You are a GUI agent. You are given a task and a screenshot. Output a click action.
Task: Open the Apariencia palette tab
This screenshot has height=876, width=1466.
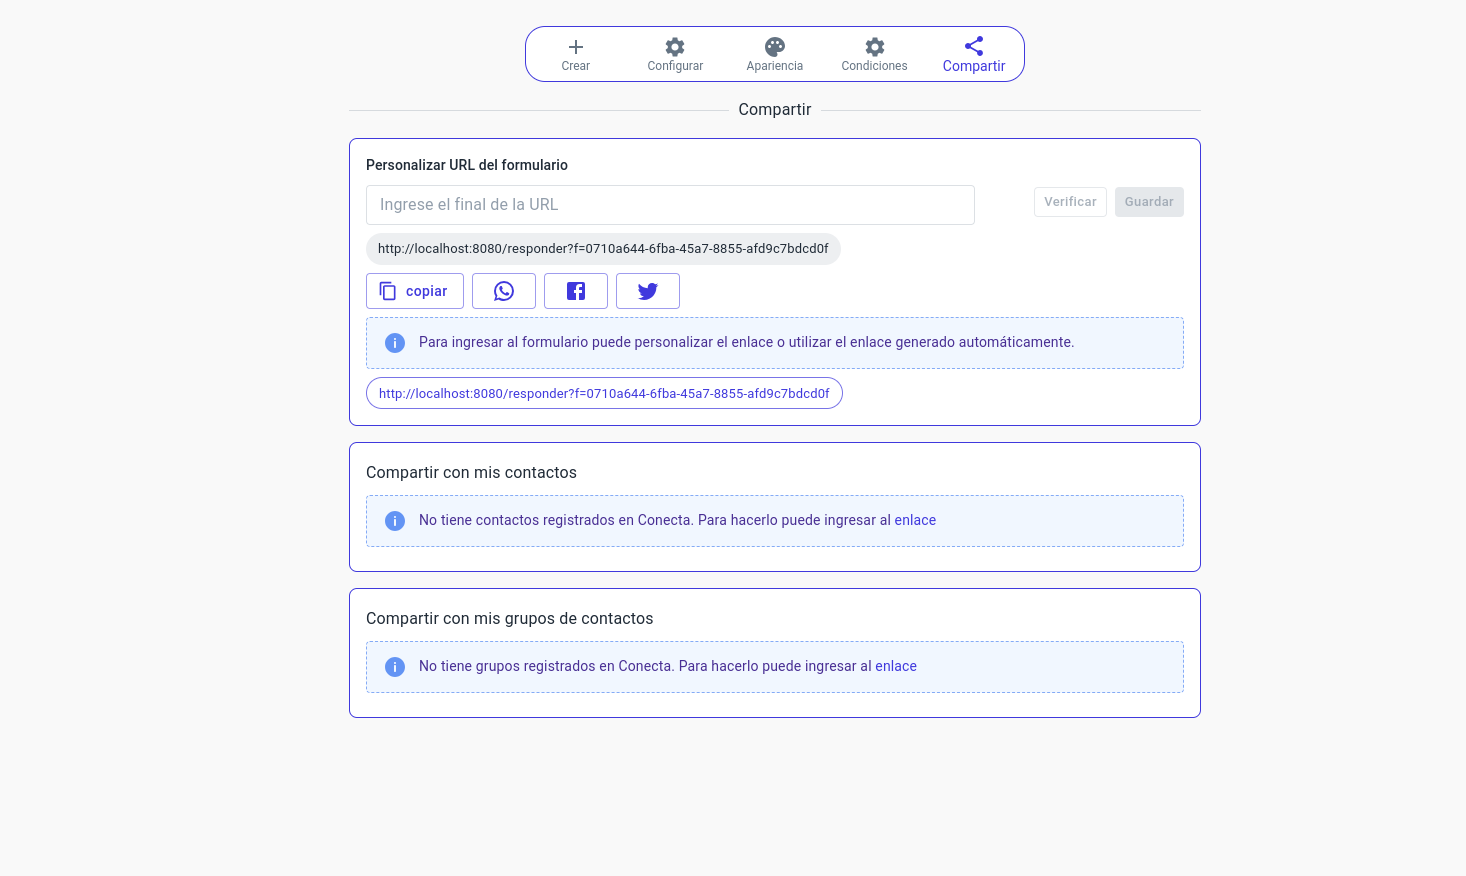[x=775, y=54]
